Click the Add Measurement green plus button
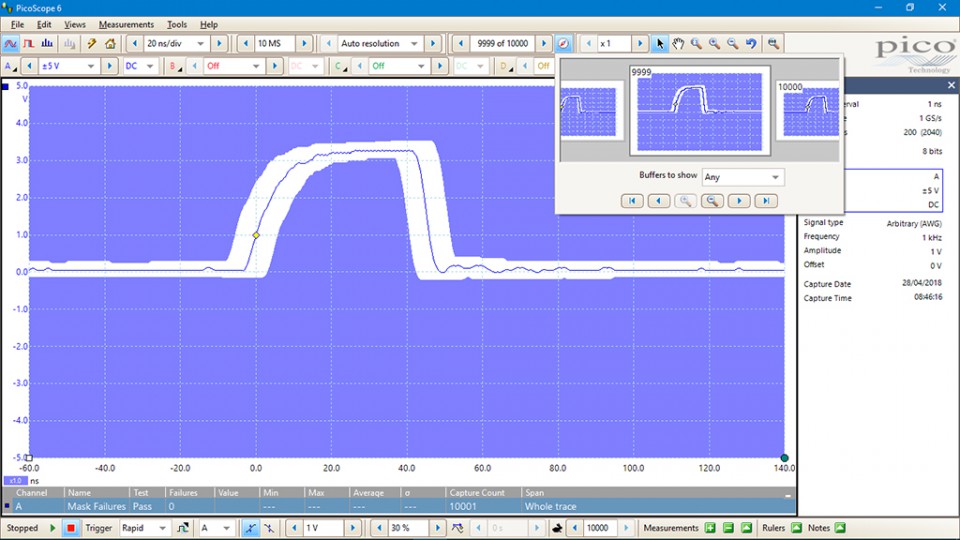Screen dimensions: 960x540 click(x=711, y=528)
